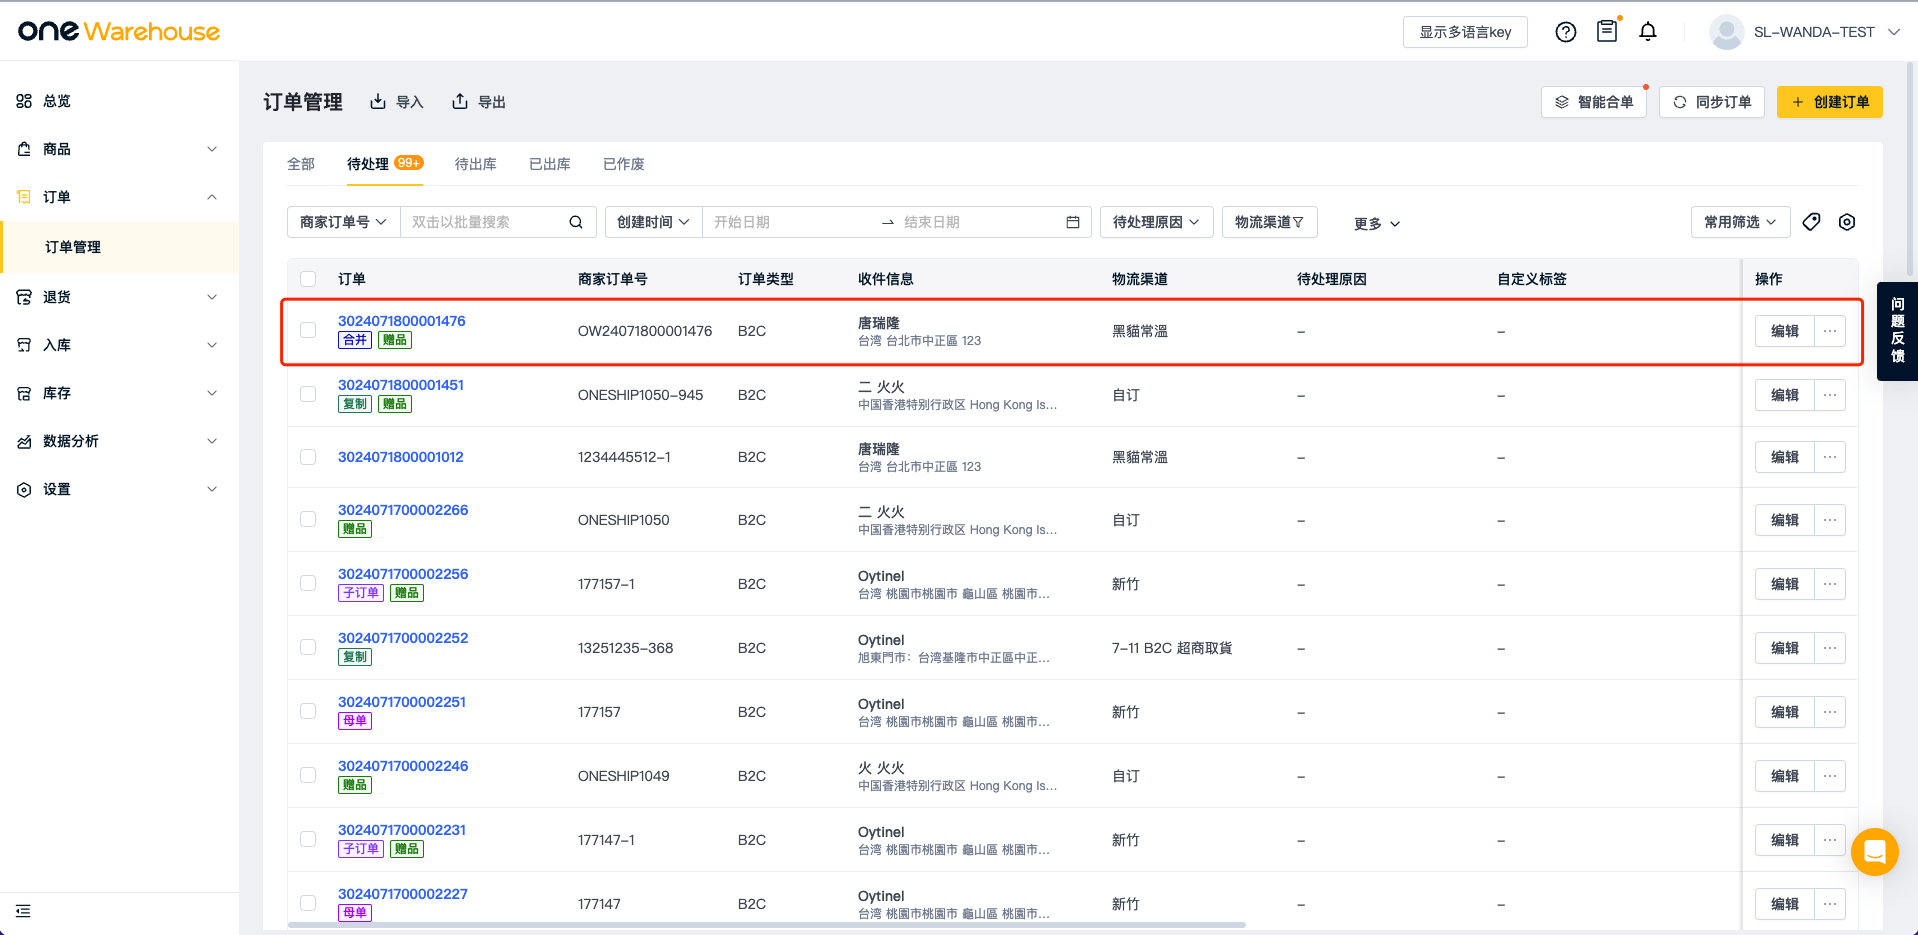Open order link 3024071700002266
The width and height of the screenshot is (1918, 935).
click(403, 510)
